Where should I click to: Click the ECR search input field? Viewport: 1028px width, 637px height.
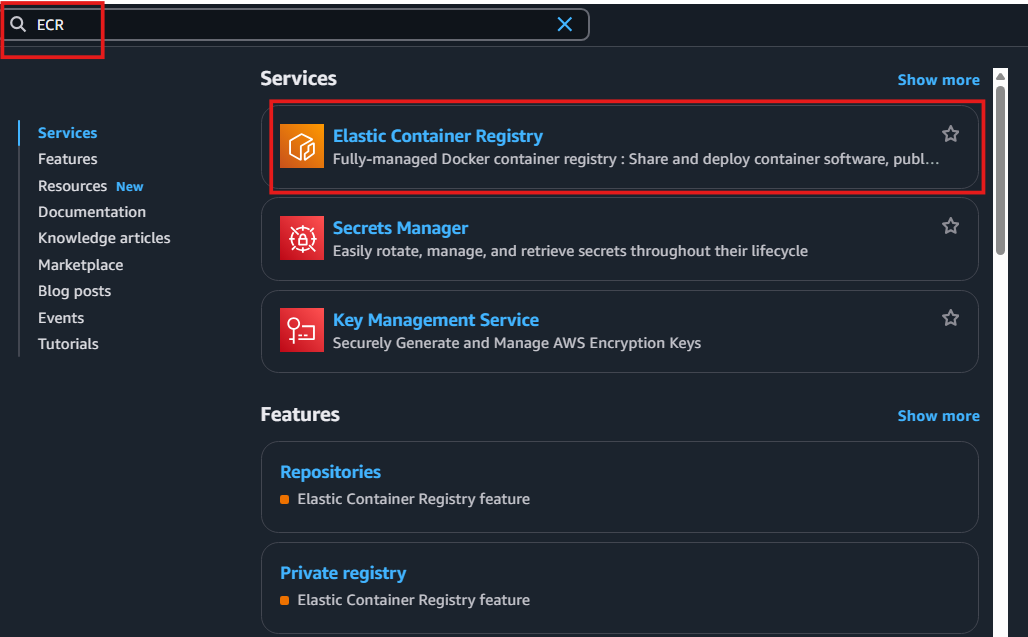296,25
